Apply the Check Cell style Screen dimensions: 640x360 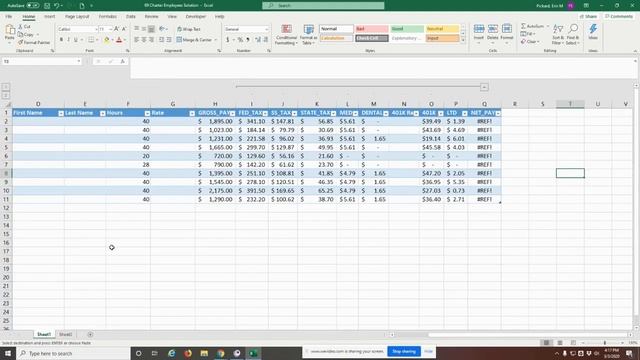click(371, 38)
